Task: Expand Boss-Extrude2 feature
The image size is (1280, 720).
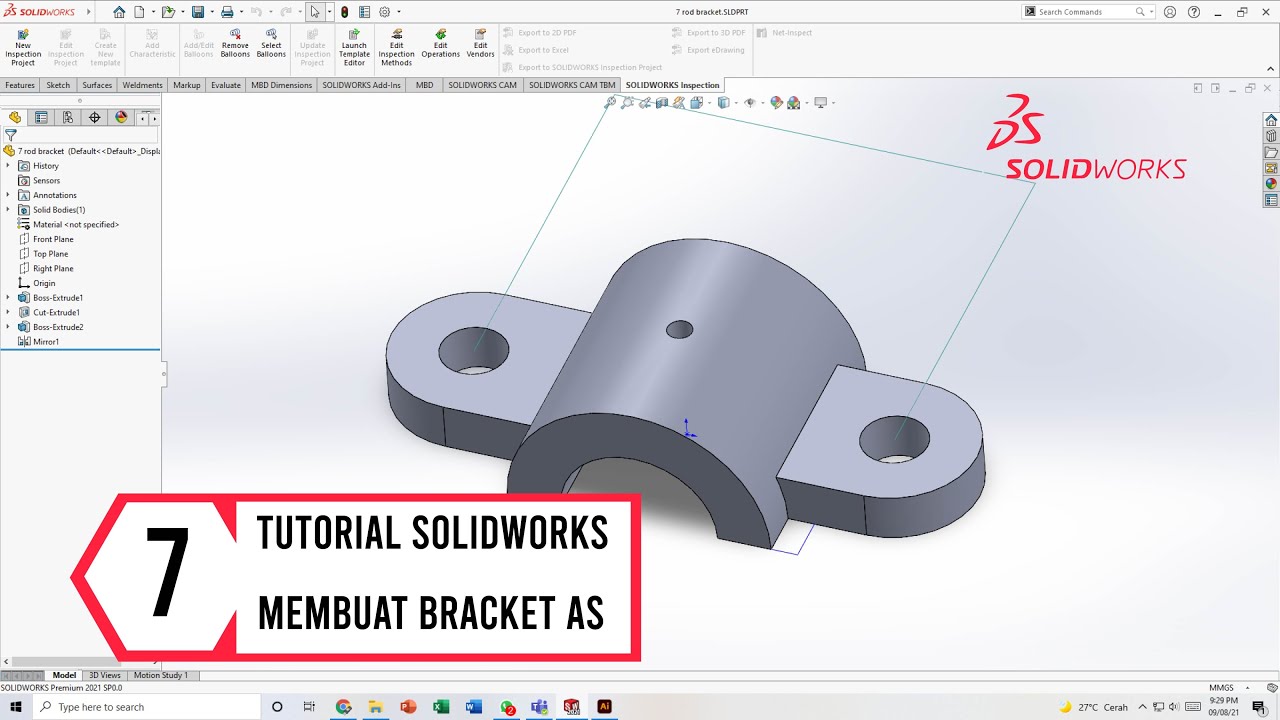Action: (8, 327)
